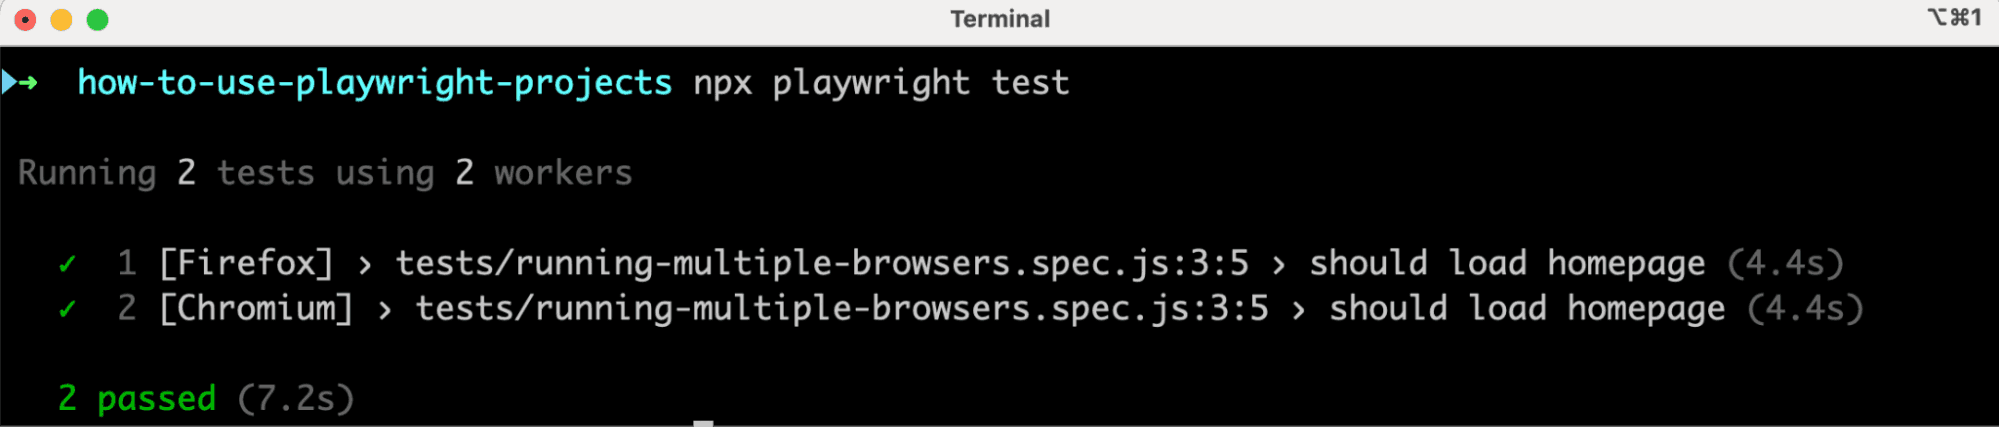
Task: Click the Firefox test's 4.4s duration
Action: click(1785, 263)
